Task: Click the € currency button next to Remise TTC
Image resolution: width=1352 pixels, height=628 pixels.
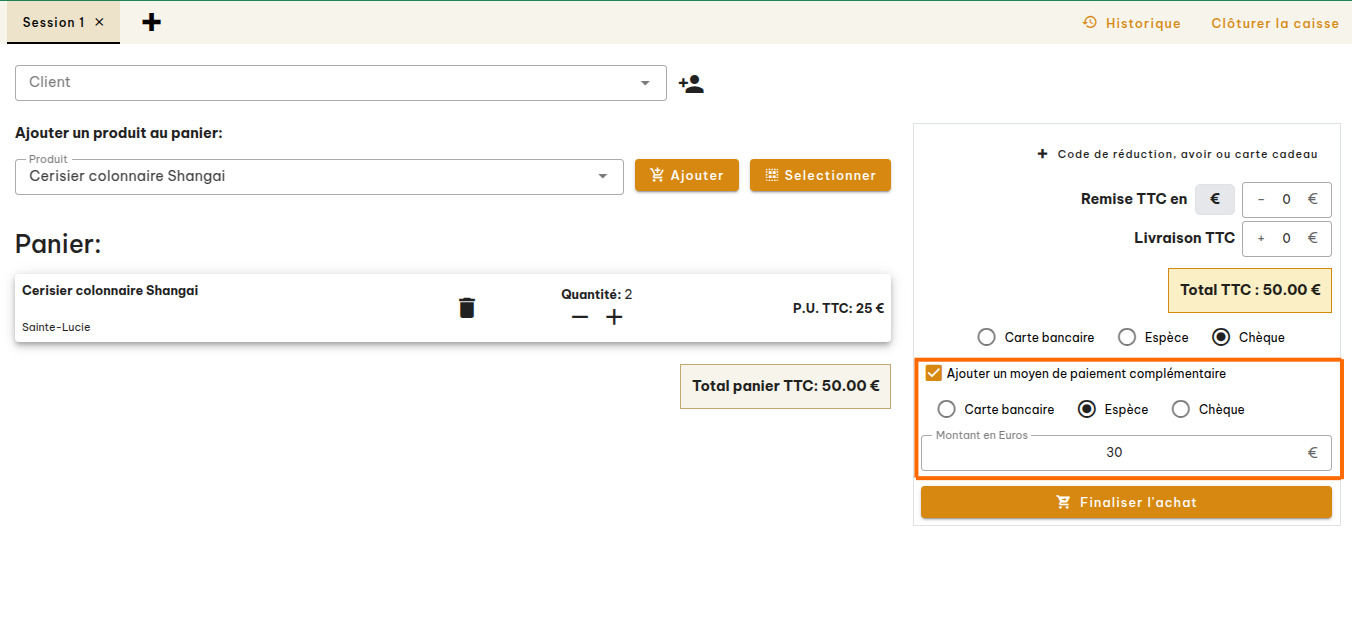Action: click(1214, 199)
